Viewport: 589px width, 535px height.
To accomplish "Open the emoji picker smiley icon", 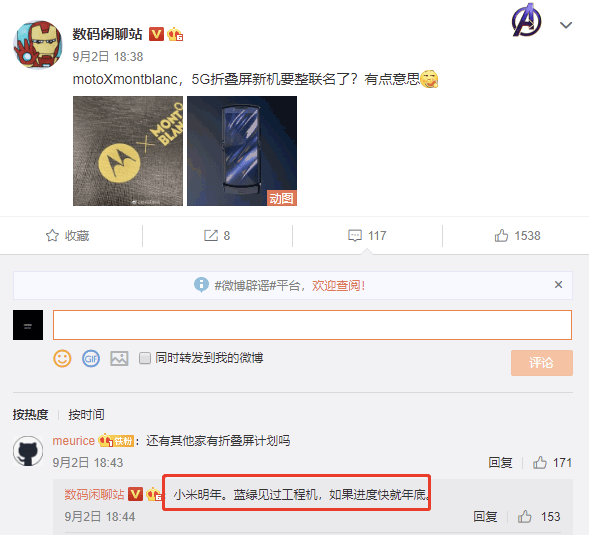I will pyautogui.click(x=62, y=358).
